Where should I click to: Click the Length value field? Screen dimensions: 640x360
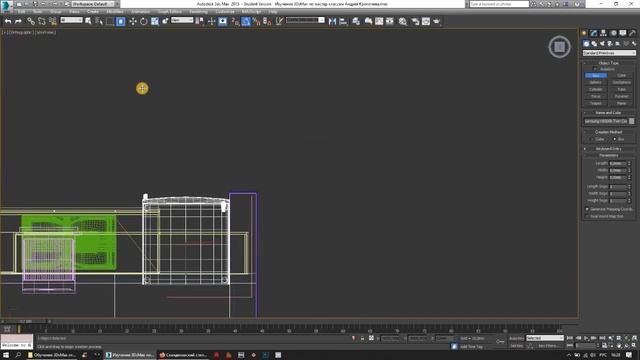(617, 163)
